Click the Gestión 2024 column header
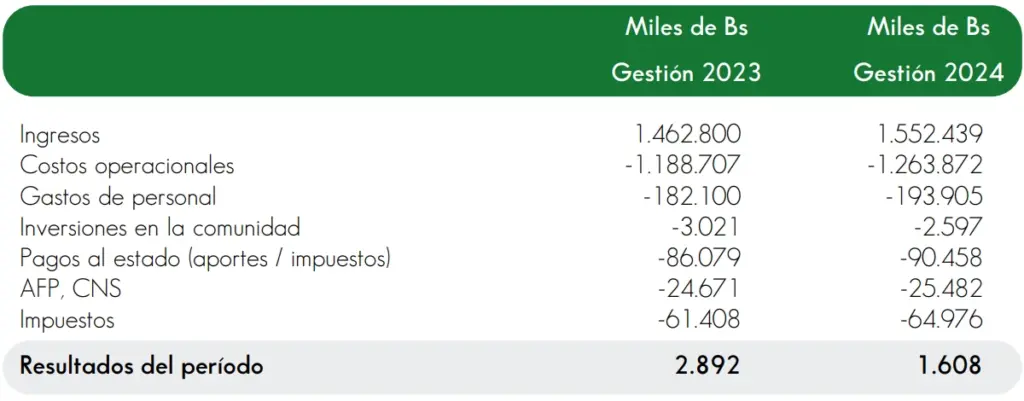This screenshot has width=1024, height=401. [929, 72]
